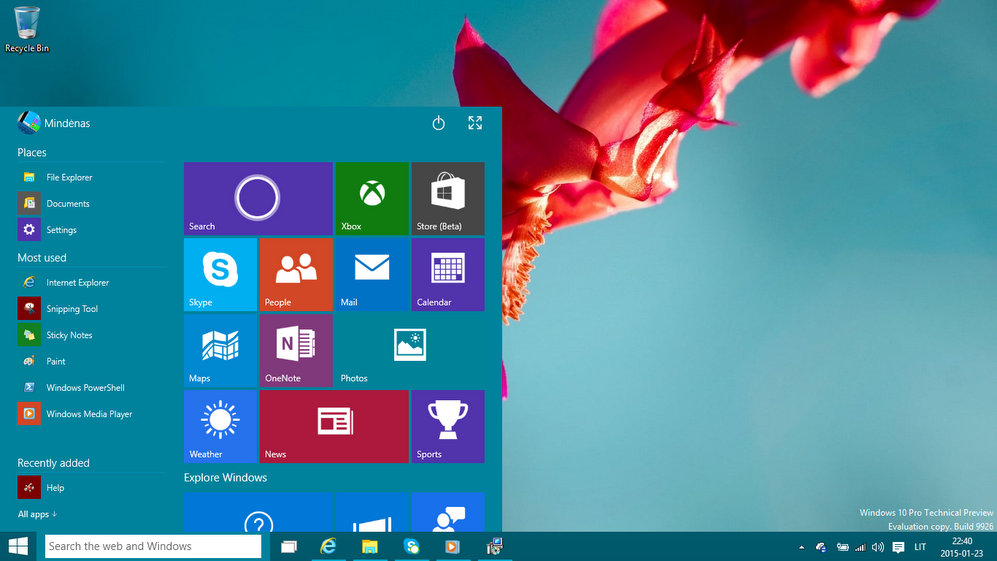Open File Explorer from Places
Screen dimensions: 997x561
[x=69, y=177]
